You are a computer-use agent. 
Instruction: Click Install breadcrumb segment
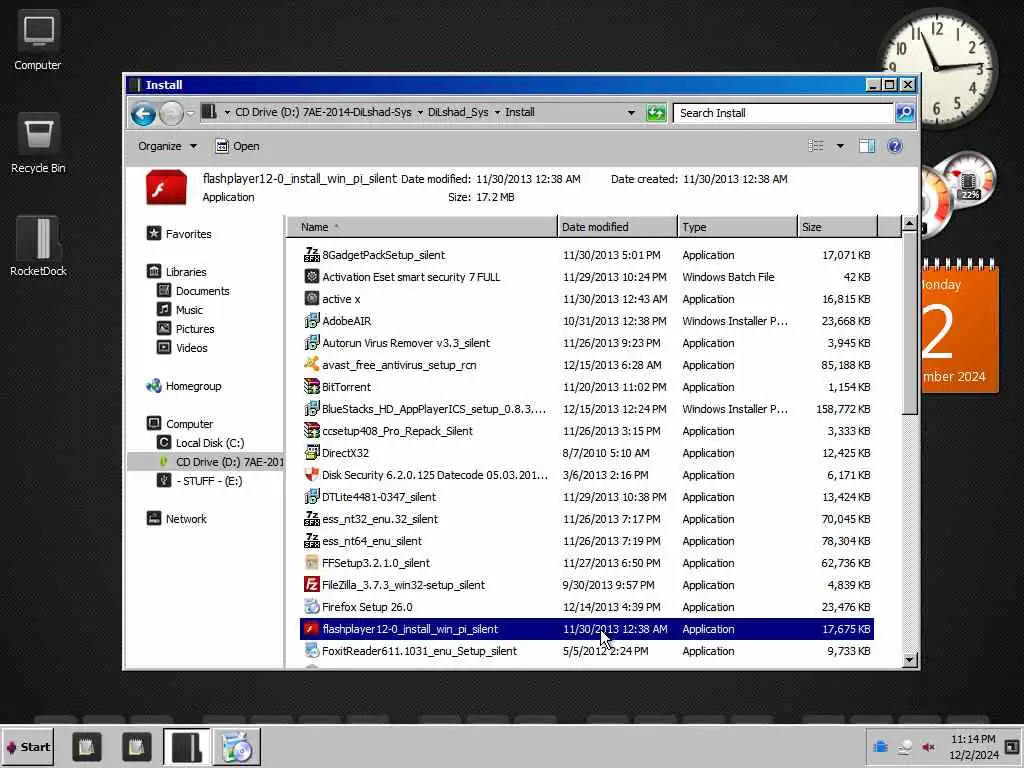coord(520,112)
